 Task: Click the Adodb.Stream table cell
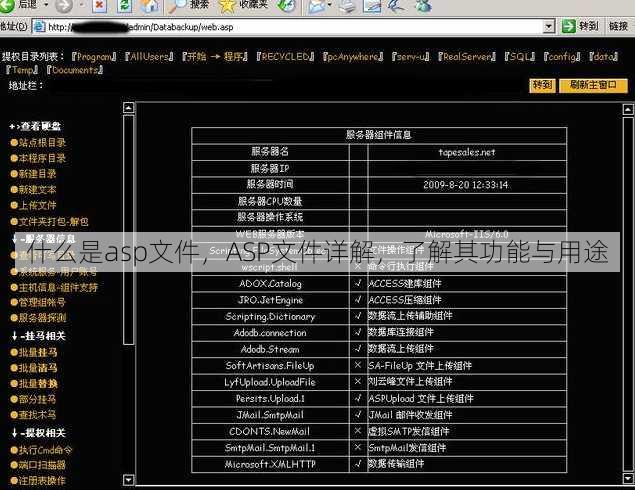[270, 349]
